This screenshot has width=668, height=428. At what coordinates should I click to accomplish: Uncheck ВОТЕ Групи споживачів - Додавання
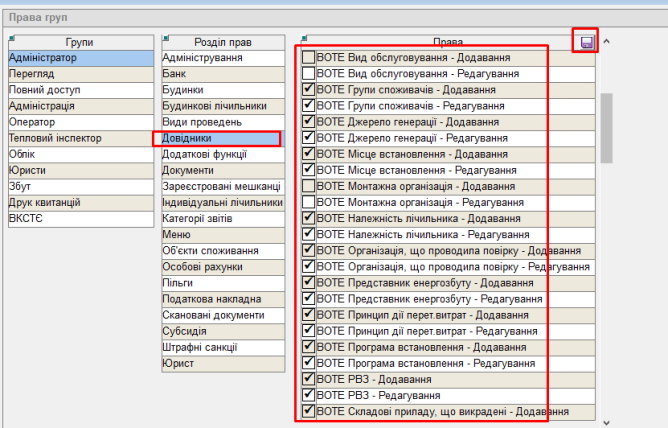click(309, 90)
